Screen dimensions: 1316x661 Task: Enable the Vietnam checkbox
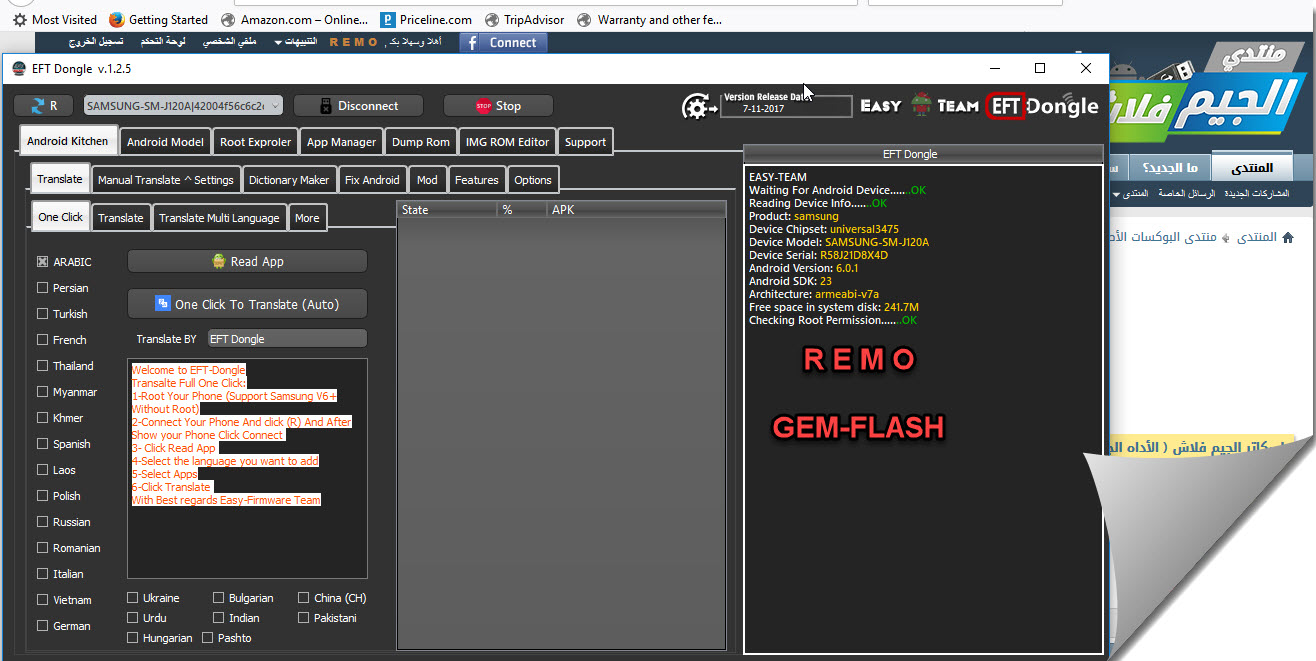tap(43, 600)
